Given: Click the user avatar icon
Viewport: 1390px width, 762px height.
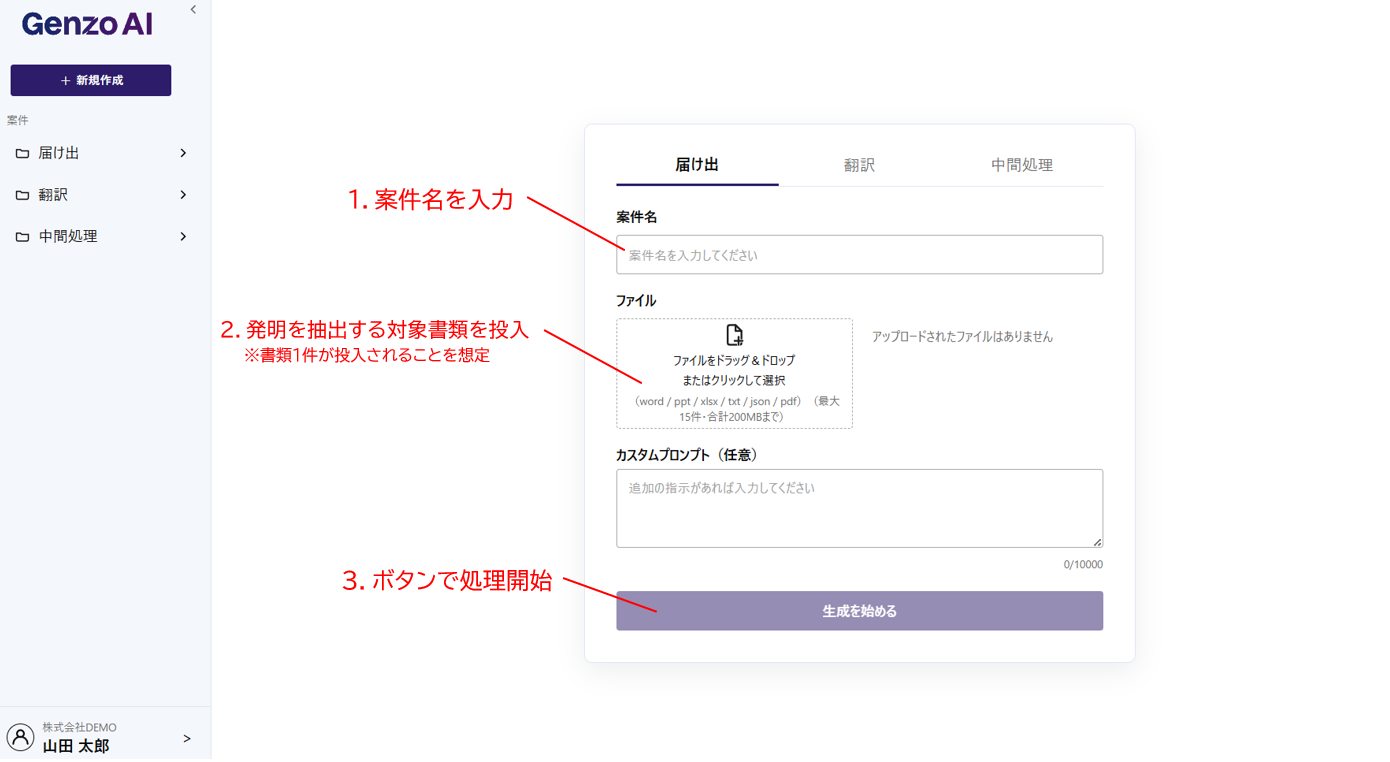Looking at the screenshot, I should (20, 738).
